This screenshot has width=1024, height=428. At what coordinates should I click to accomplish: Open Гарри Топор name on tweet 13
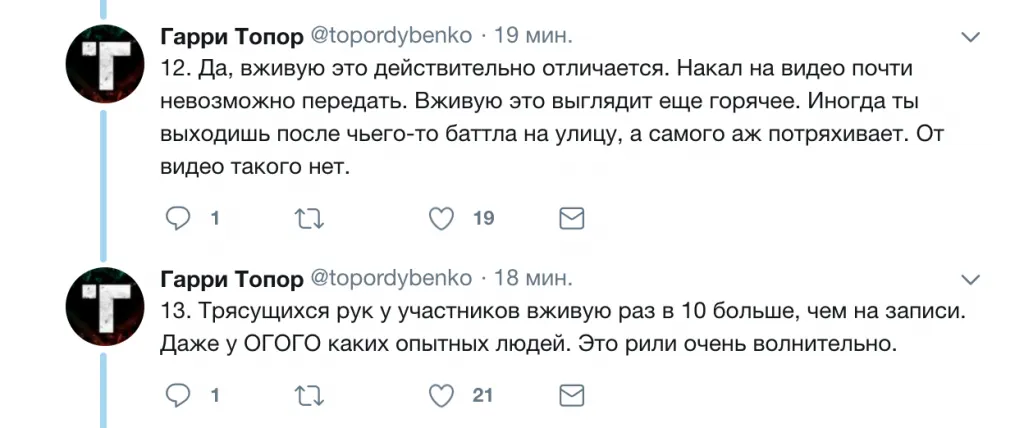pyautogui.click(x=231, y=277)
